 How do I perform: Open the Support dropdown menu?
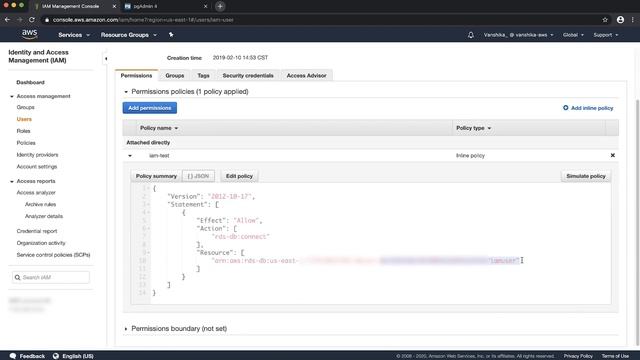pyautogui.click(x=606, y=35)
